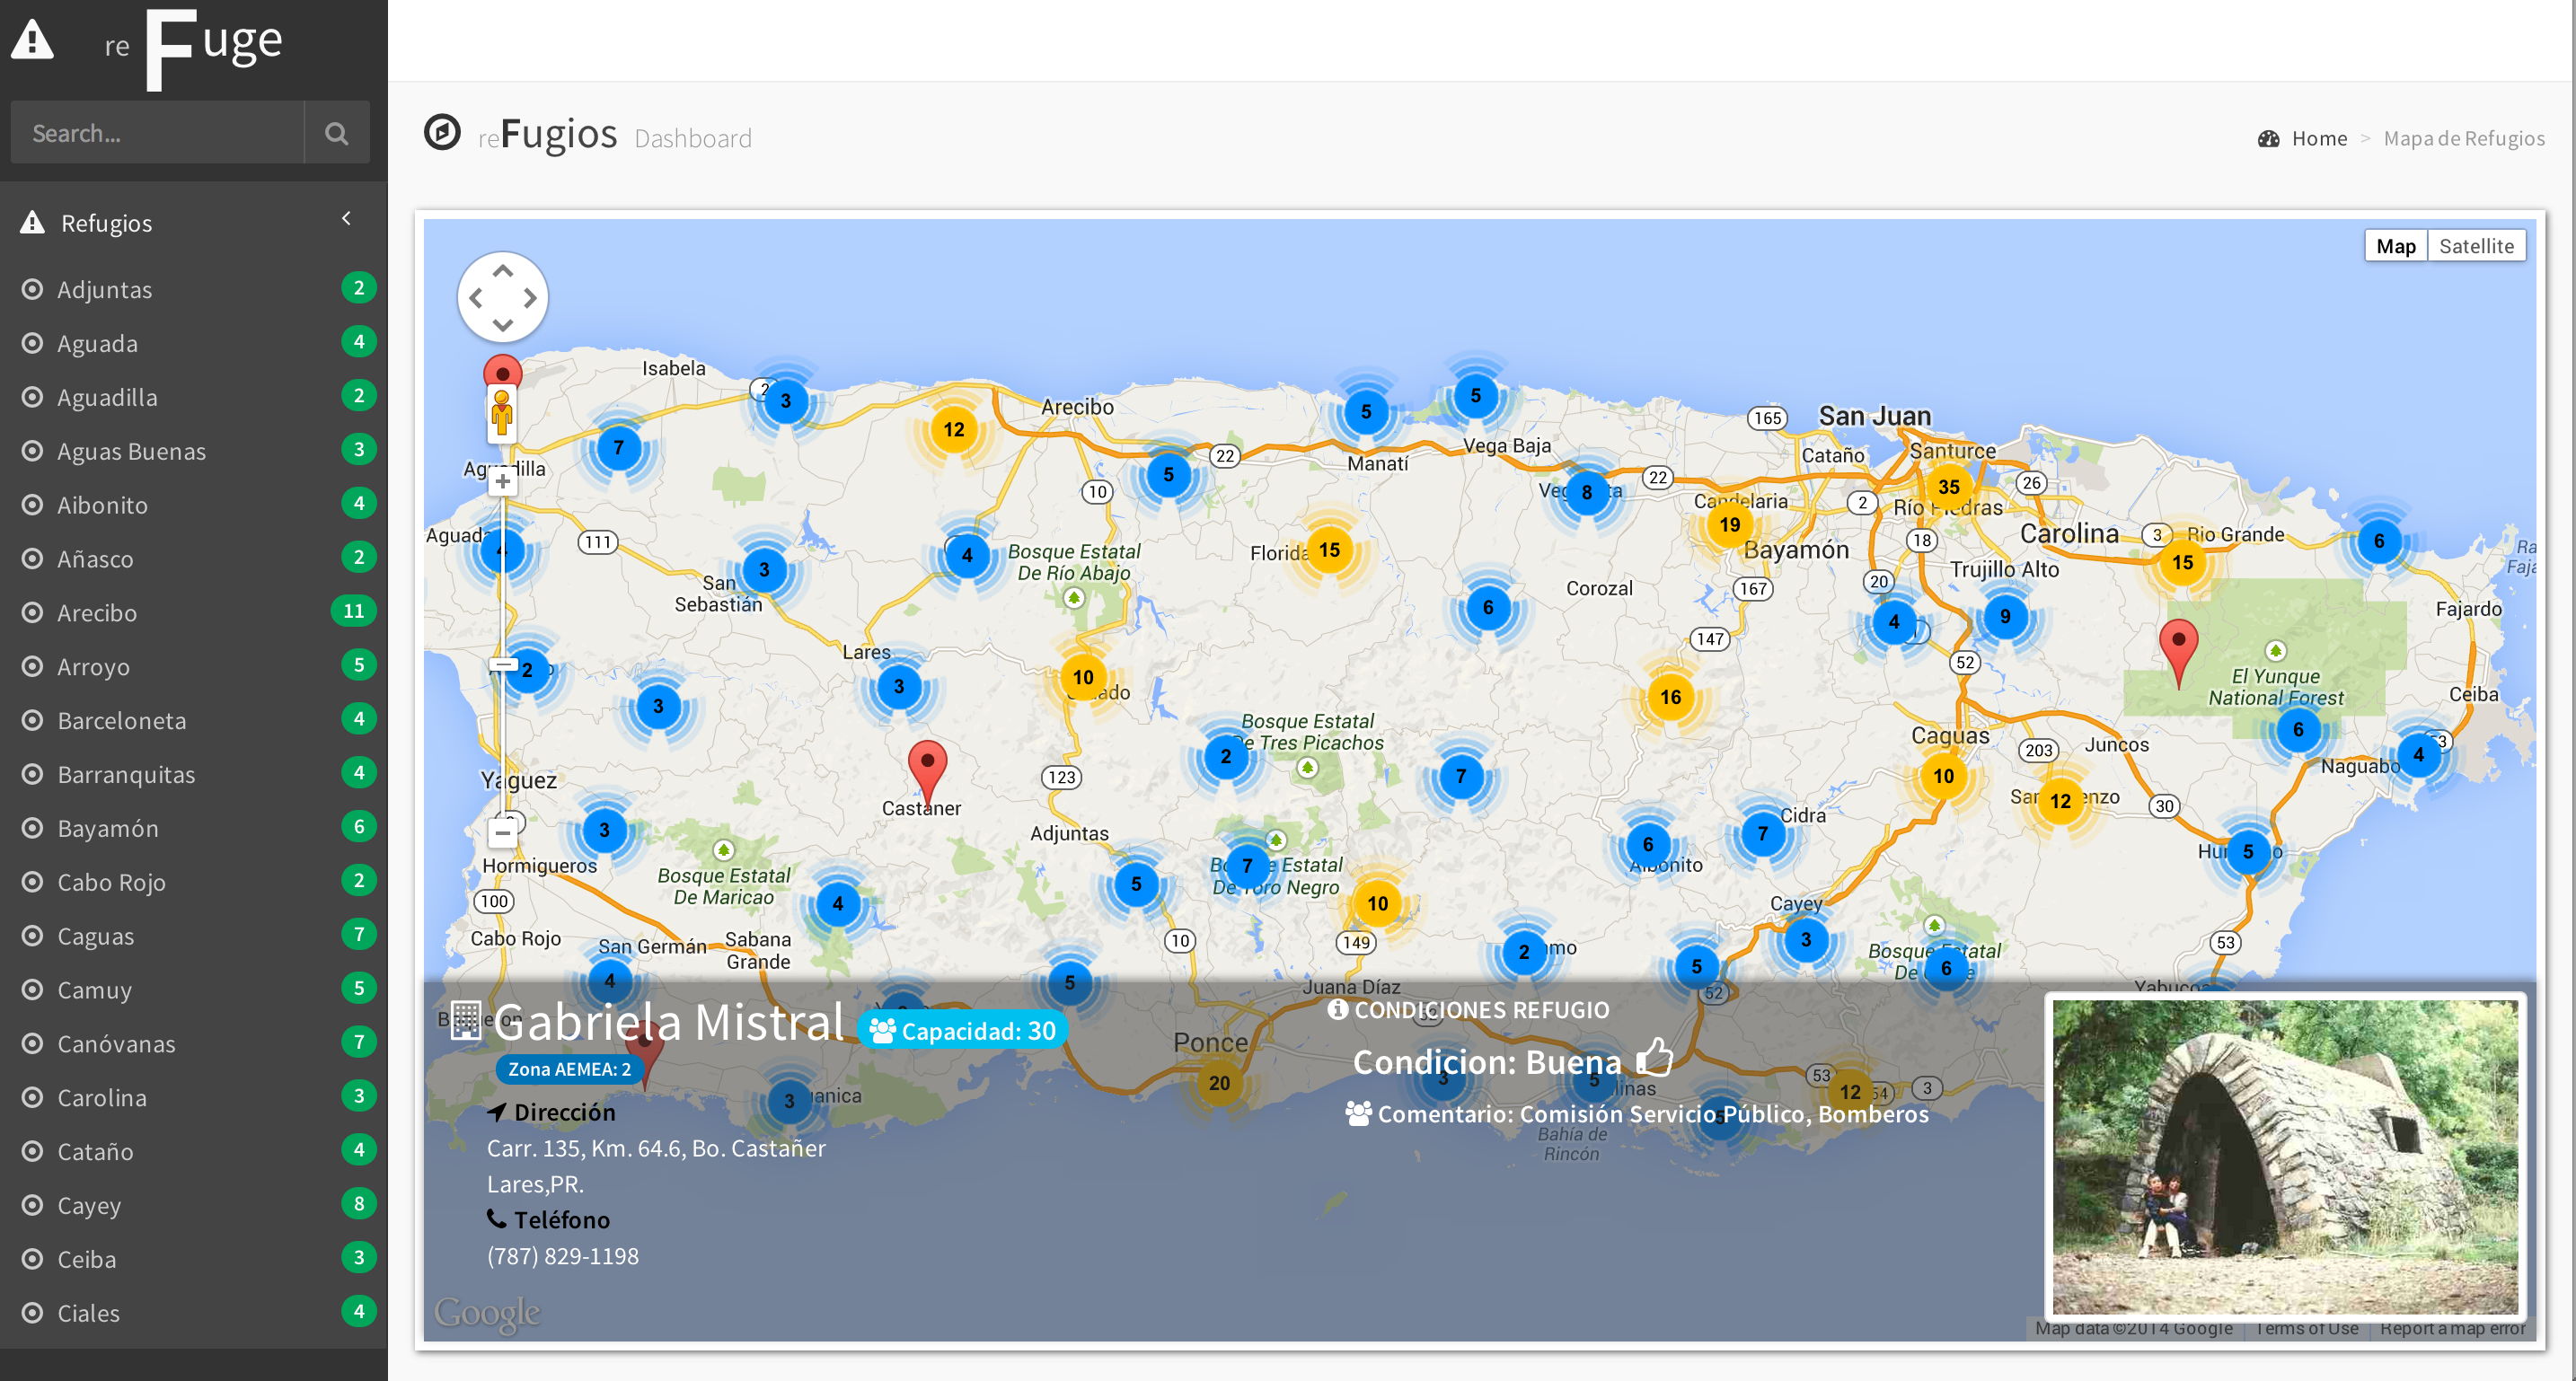Screen dimensions: 2576x1381
Task: Click the search magnifier button
Action: [336, 133]
